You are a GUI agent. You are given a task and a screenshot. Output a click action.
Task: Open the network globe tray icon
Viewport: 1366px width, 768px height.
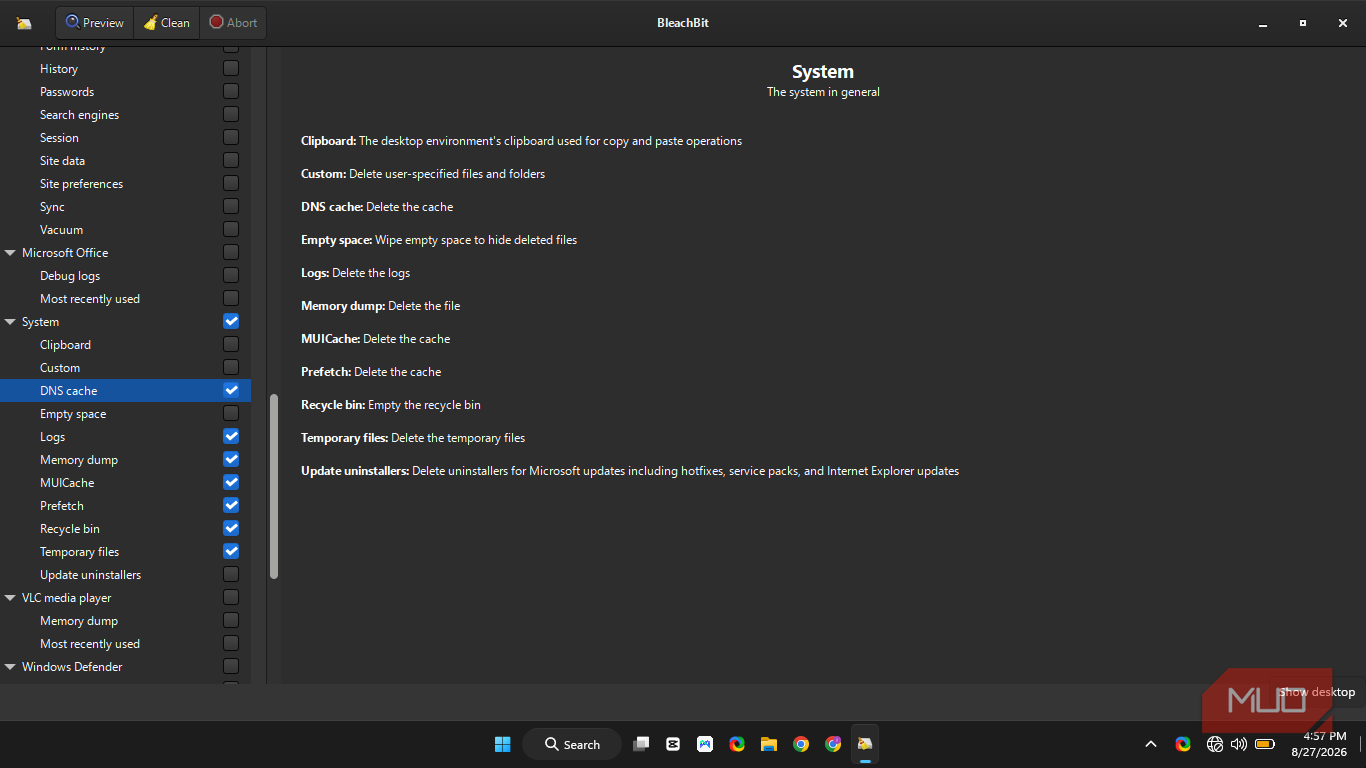tap(1215, 744)
